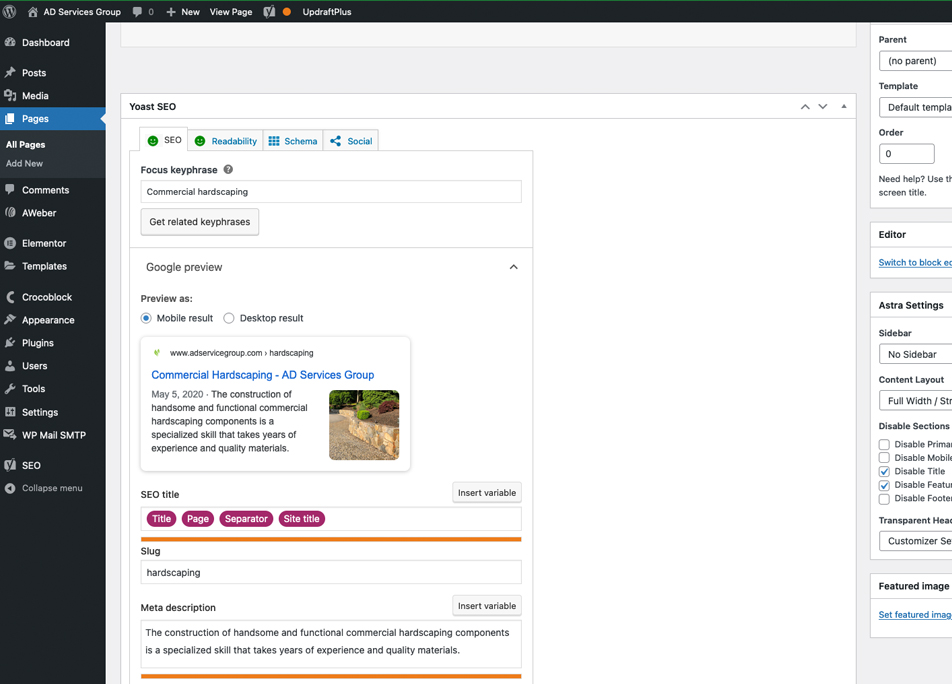
Task: Open the Yoast icon in the admin bar
Action: click(269, 12)
